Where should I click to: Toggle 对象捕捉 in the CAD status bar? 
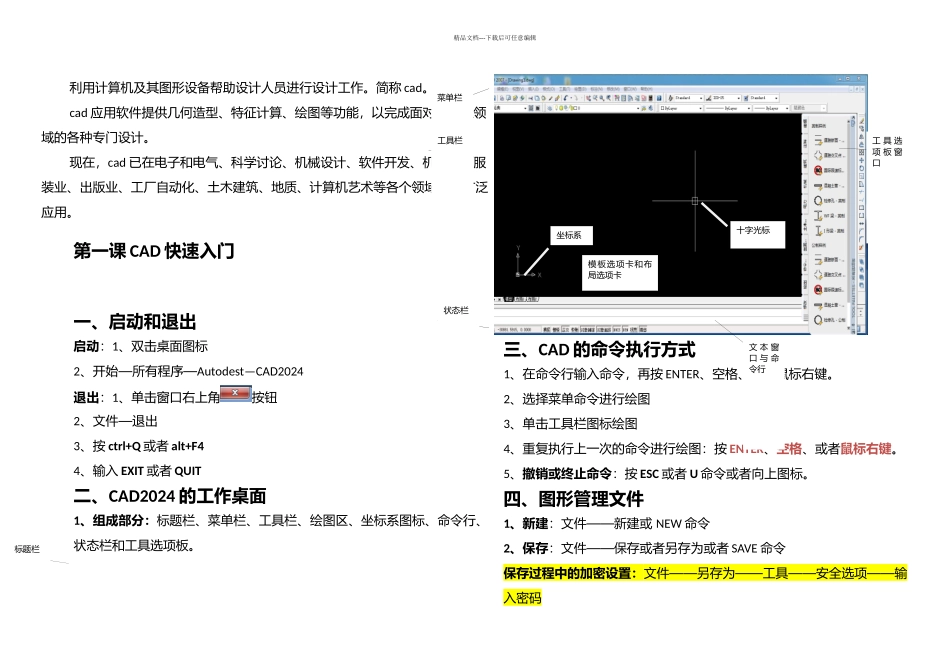point(588,329)
